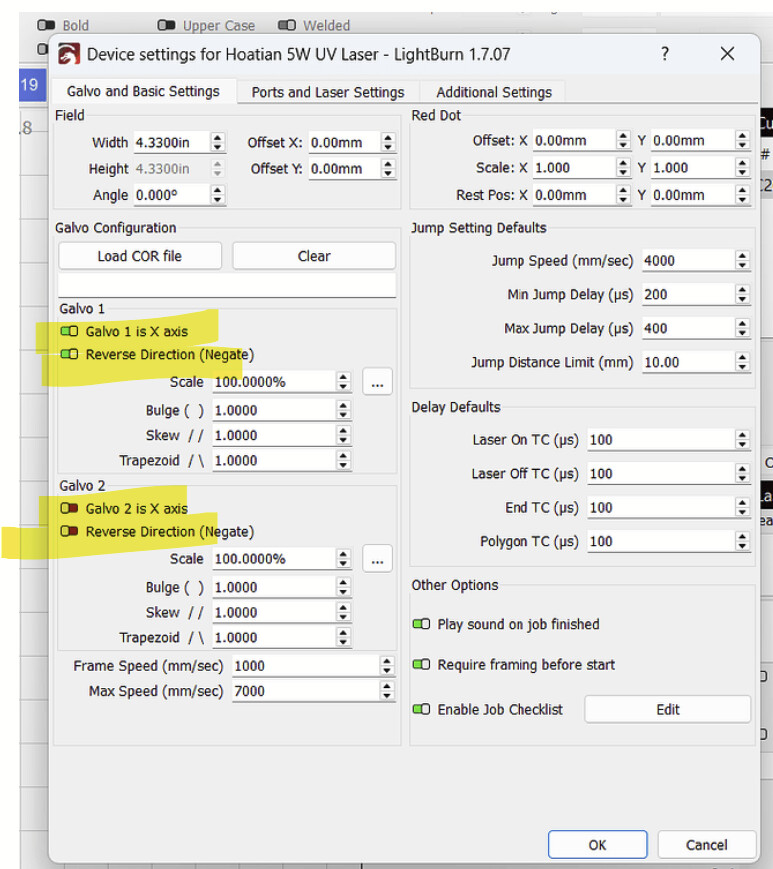Open Galvo 1 scale options ellipsis button
This screenshot has width=773, height=869.
pyautogui.click(x=377, y=382)
